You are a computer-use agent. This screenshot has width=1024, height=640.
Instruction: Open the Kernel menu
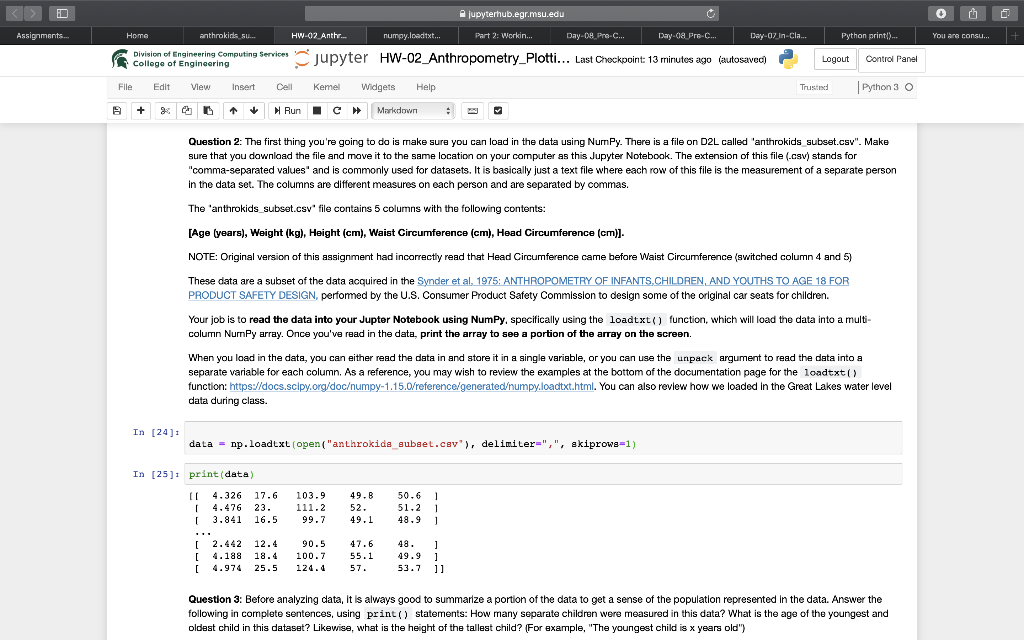[326, 87]
